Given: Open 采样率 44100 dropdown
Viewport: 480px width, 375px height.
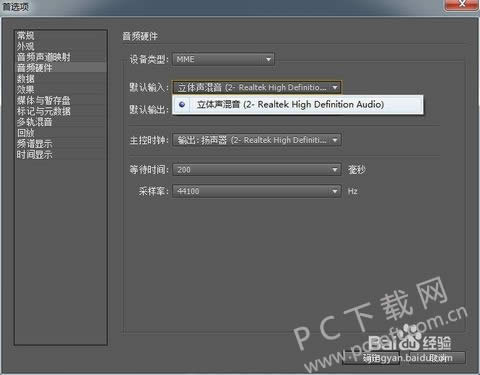Looking at the screenshot, I should coord(257,191).
